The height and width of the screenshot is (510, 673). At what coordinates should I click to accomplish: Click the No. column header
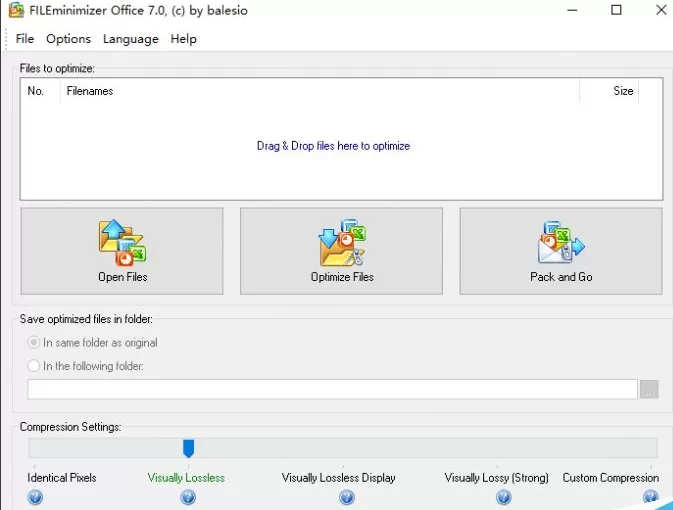pyautogui.click(x=40, y=91)
